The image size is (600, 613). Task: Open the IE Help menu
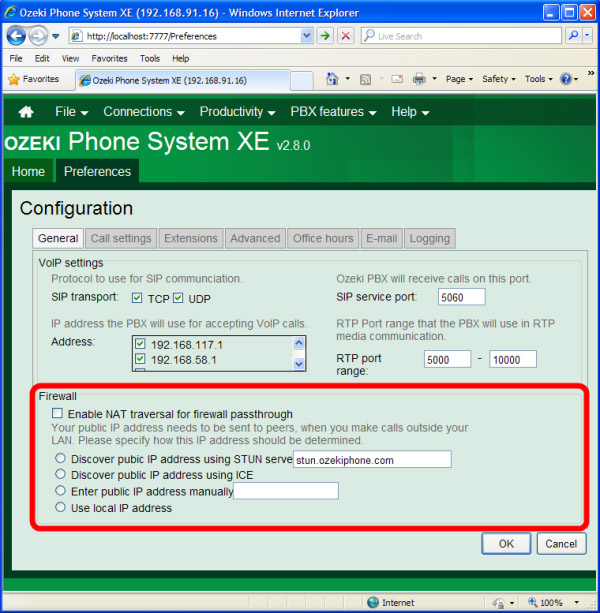pos(181,58)
